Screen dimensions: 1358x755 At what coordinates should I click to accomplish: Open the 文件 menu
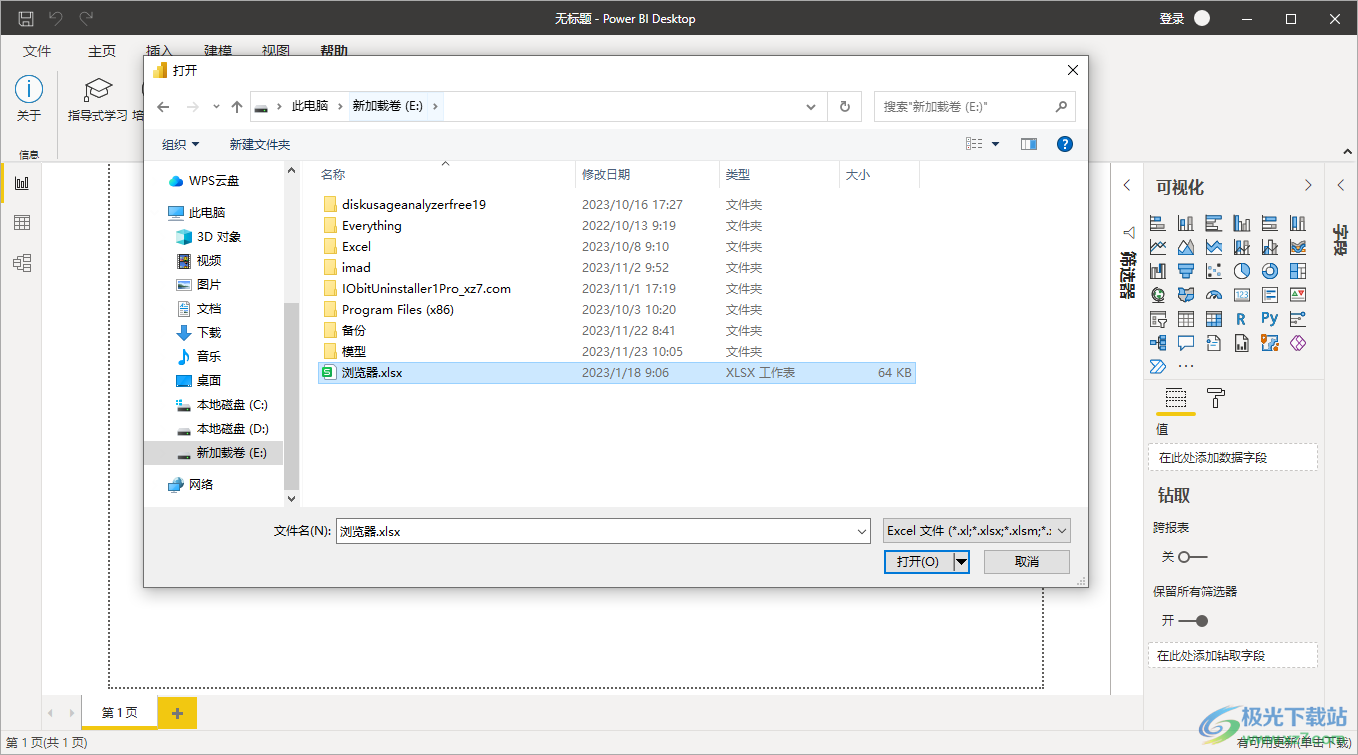[x=37, y=51]
